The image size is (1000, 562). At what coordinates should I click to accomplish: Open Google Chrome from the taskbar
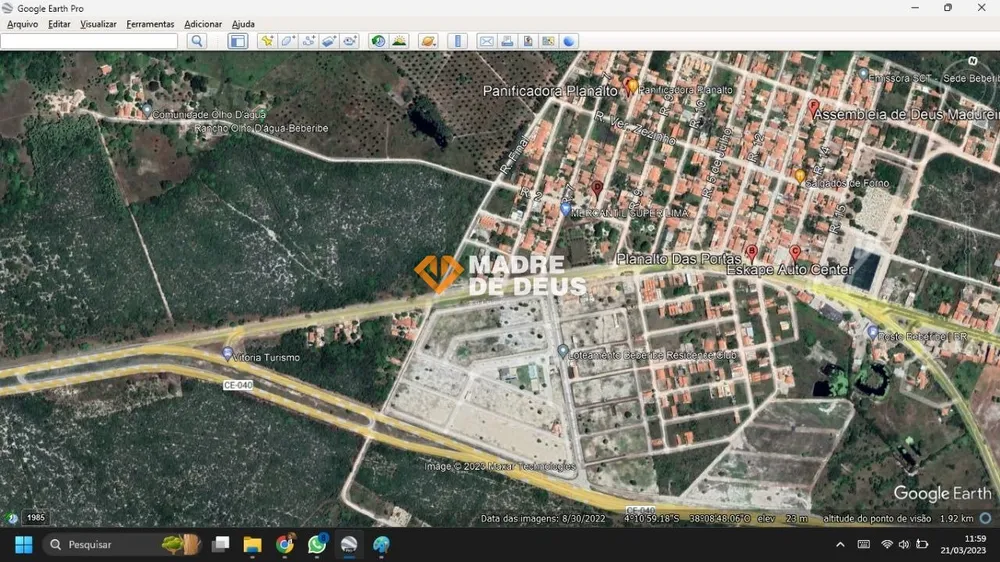click(x=284, y=544)
